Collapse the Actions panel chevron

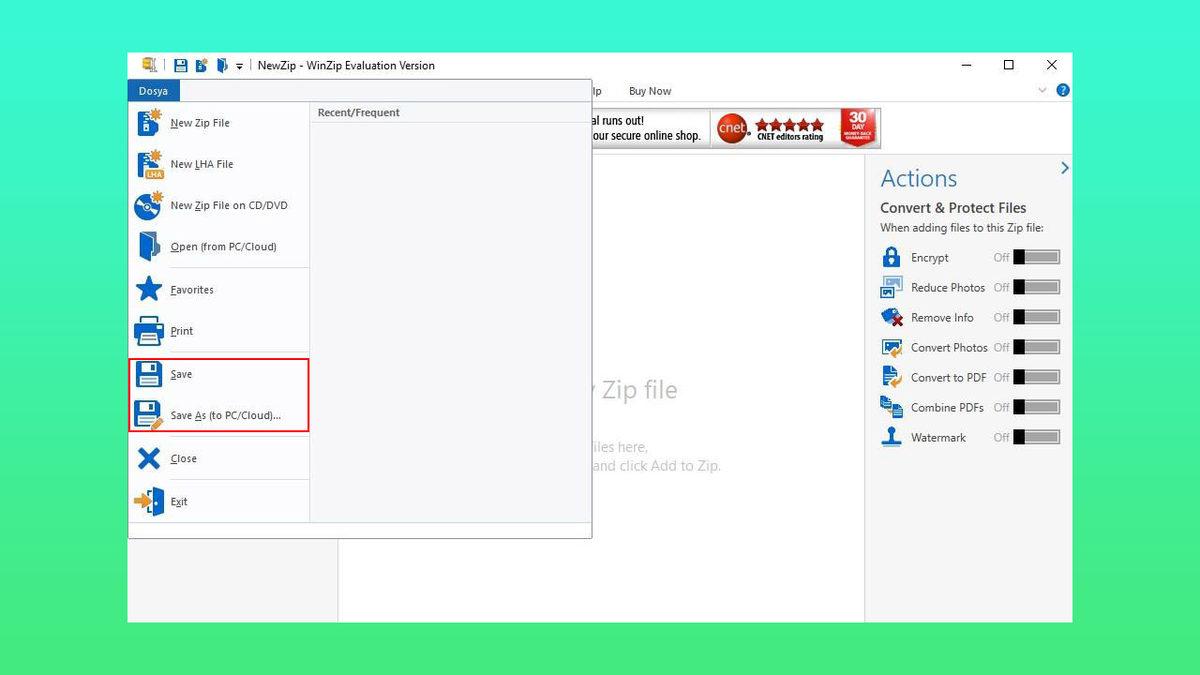pos(1064,168)
